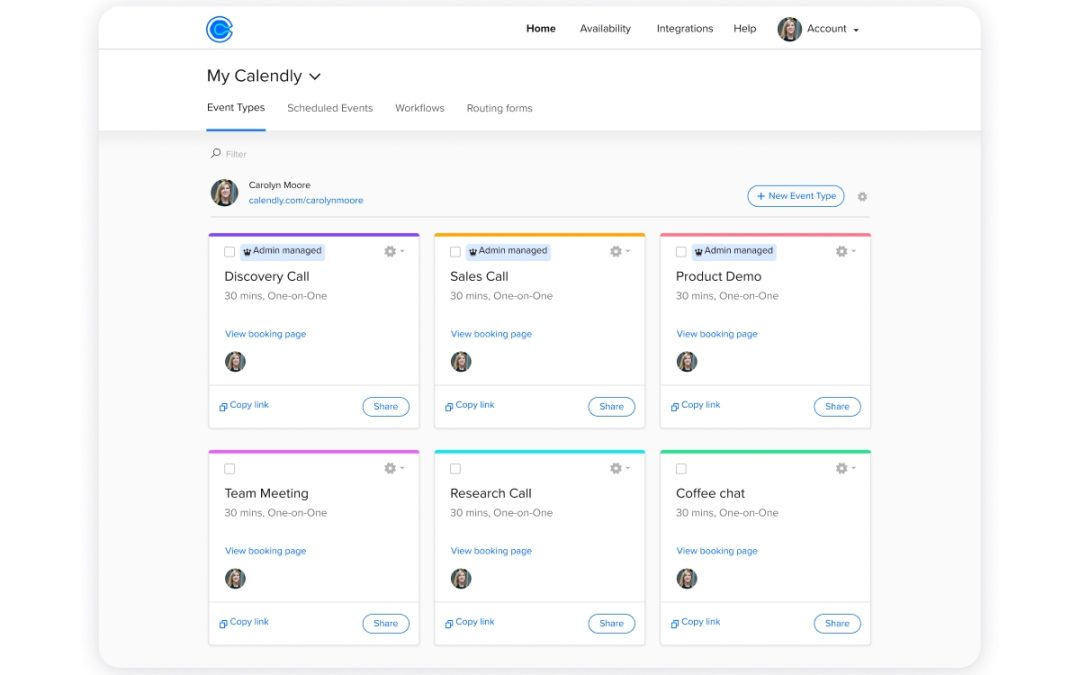This screenshot has width=1080, height=675.
Task: Select the Team Meeting checkbox
Action: pos(229,469)
